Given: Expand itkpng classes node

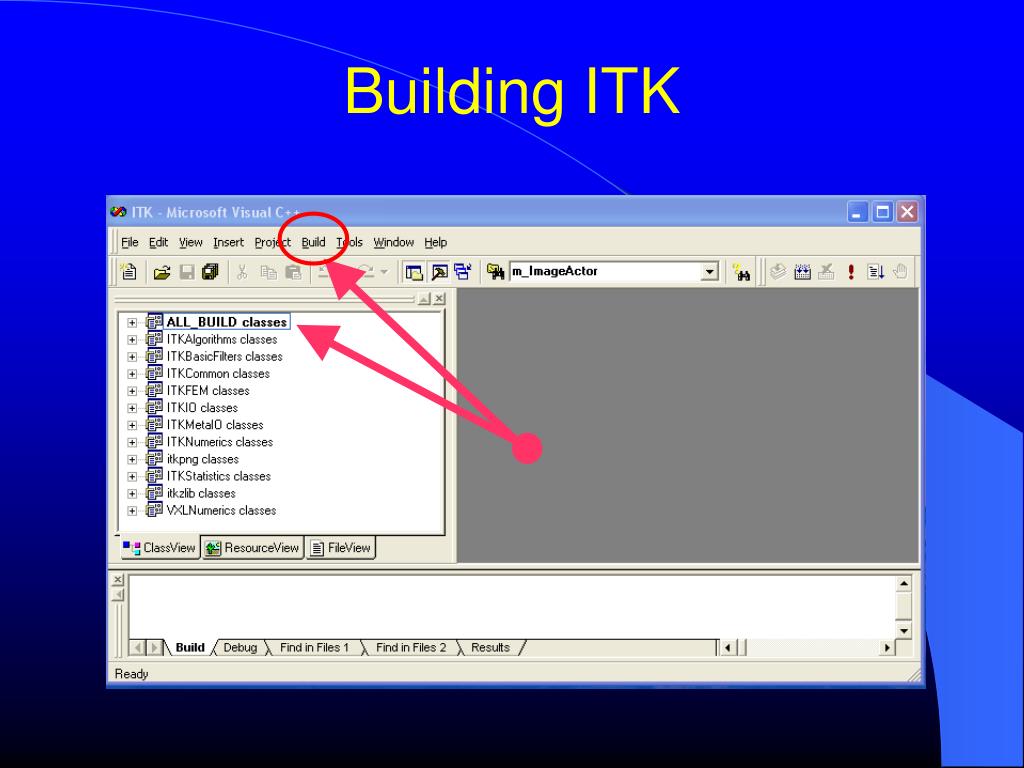Looking at the screenshot, I should [x=132, y=459].
